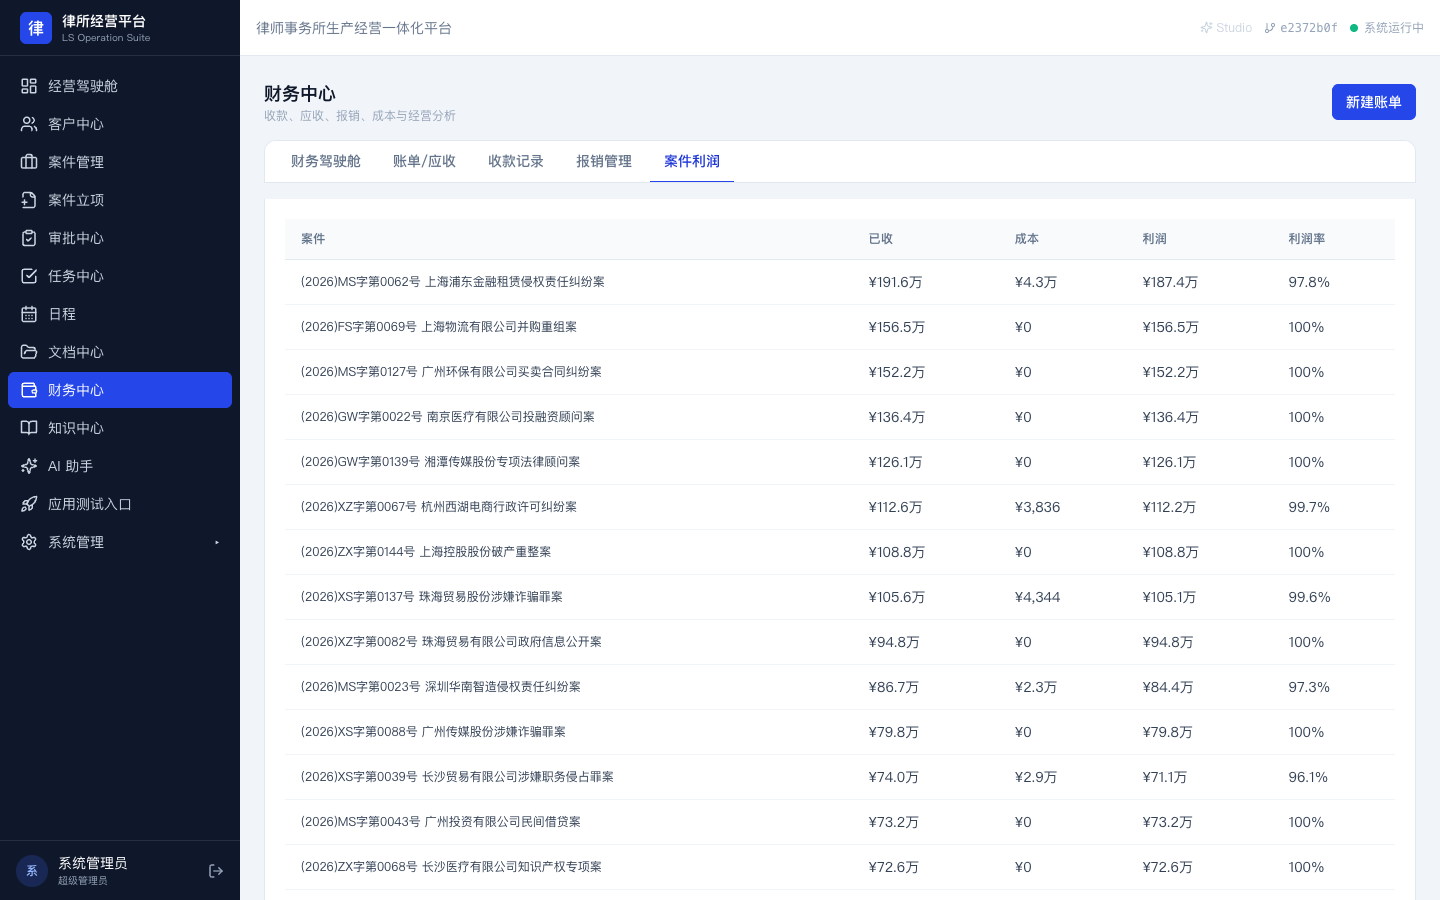Screen dimensions: 1440x900
Task: Click the 应用测试入口 rocket icon
Action: pos(29,504)
